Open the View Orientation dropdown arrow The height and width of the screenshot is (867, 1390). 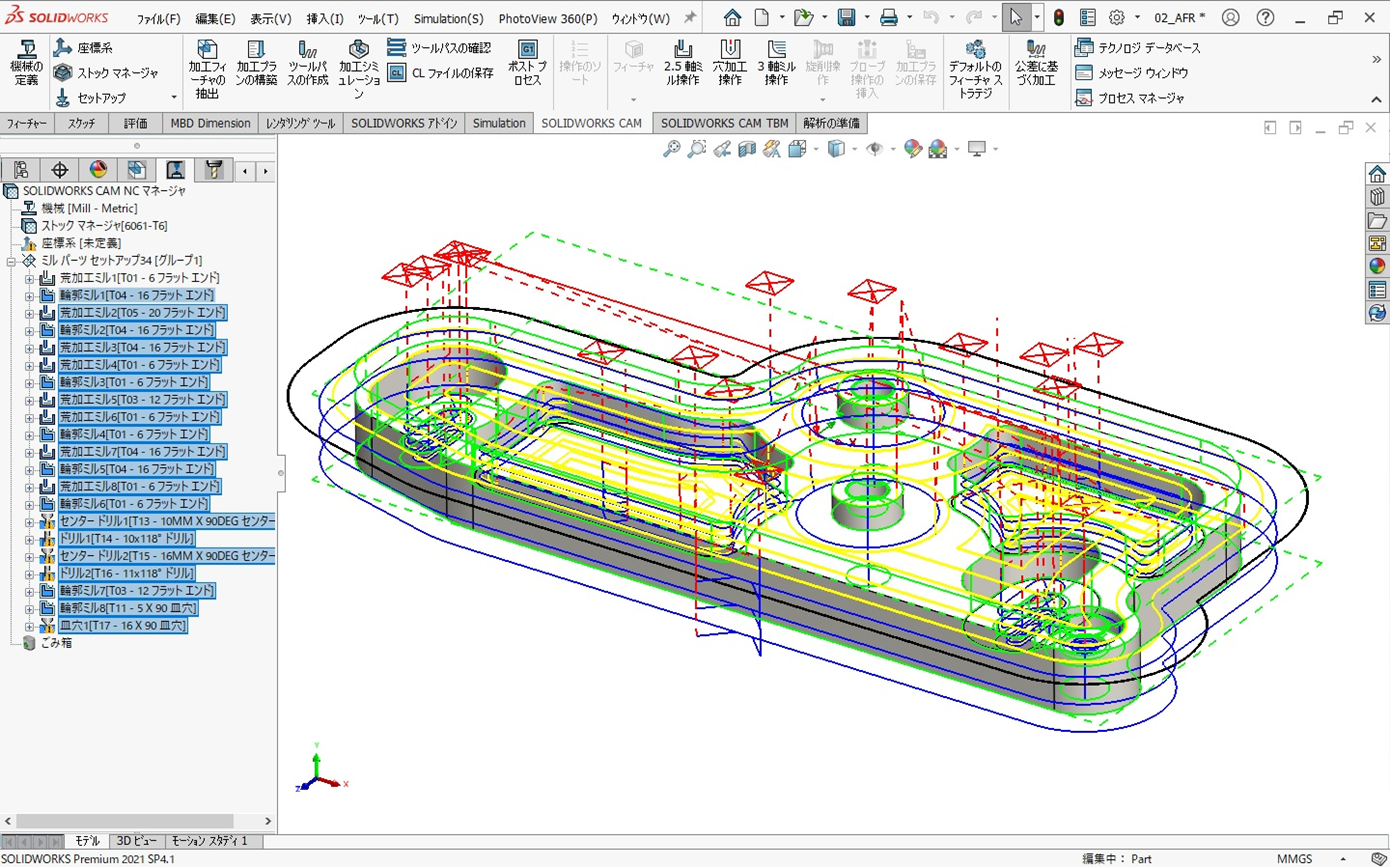pyautogui.click(x=816, y=149)
